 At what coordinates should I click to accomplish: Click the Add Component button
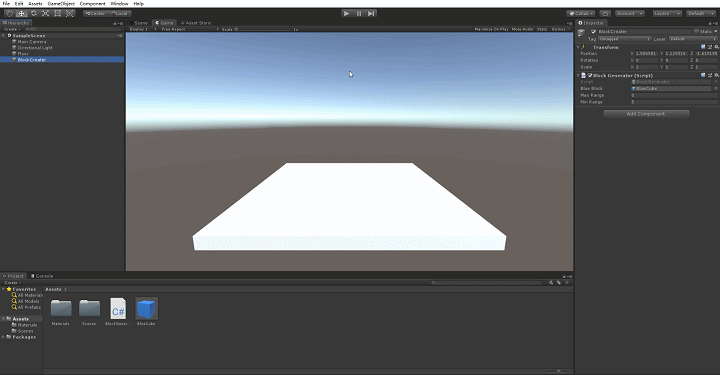tap(646, 114)
